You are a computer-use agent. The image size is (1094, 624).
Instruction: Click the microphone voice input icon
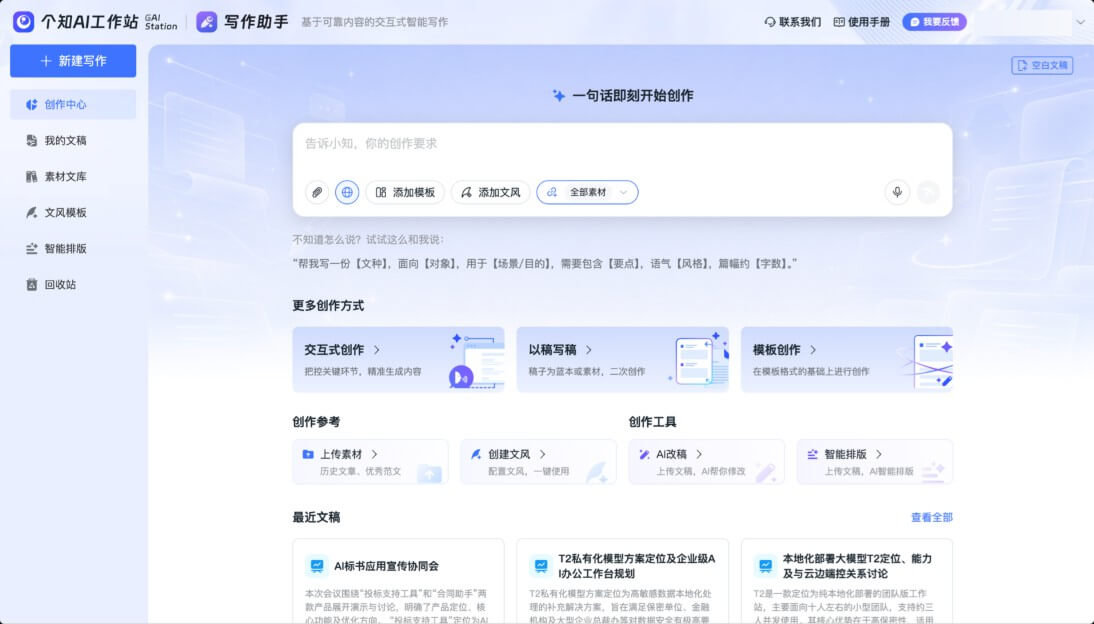[x=897, y=192]
